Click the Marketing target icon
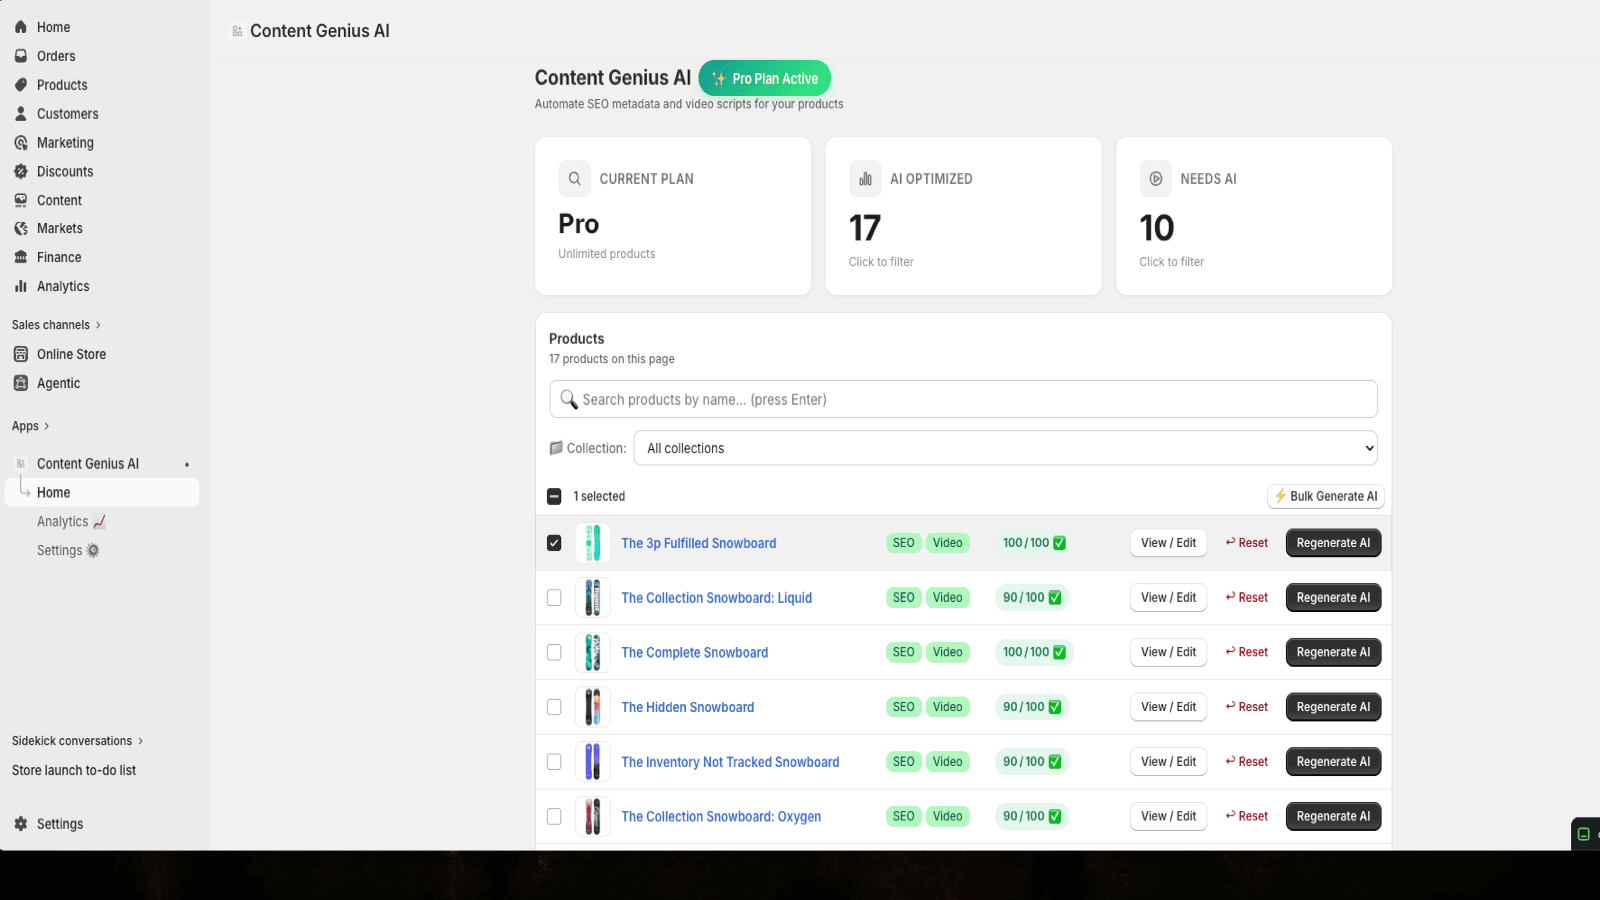 (x=21, y=143)
